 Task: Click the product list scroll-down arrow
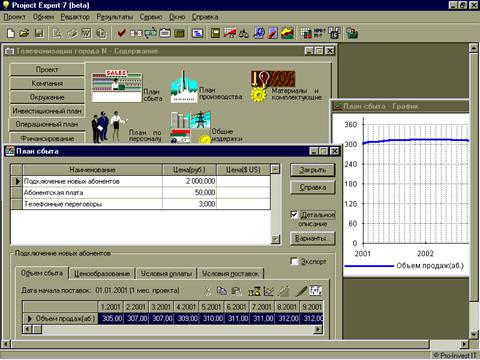coord(275,239)
